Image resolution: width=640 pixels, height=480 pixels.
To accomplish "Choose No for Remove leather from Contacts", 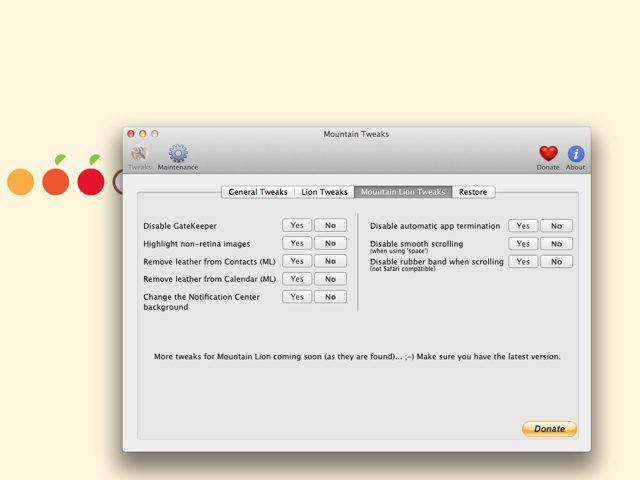I will click(x=330, y=261).
